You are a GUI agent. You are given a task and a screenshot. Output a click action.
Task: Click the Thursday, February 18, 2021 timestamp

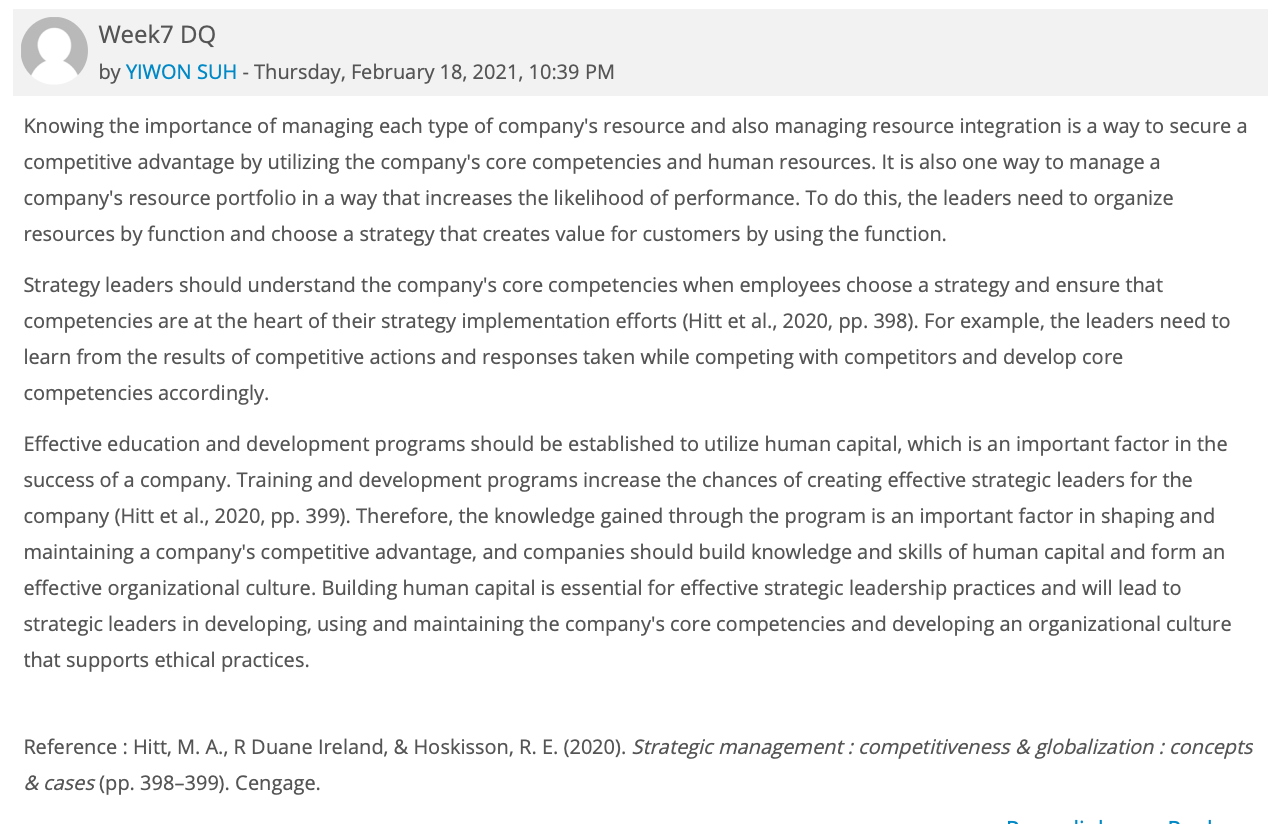[x=434, y=72]
